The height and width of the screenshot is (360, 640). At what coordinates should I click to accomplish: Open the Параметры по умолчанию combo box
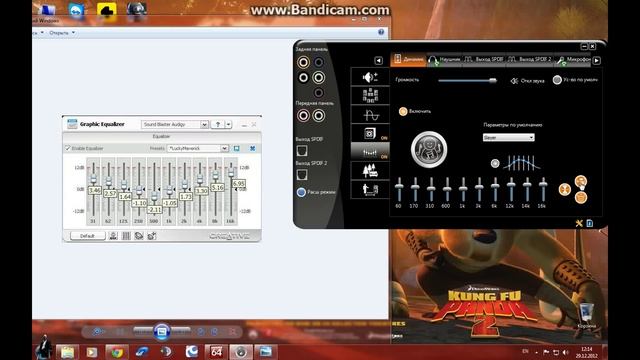(508, 138)
